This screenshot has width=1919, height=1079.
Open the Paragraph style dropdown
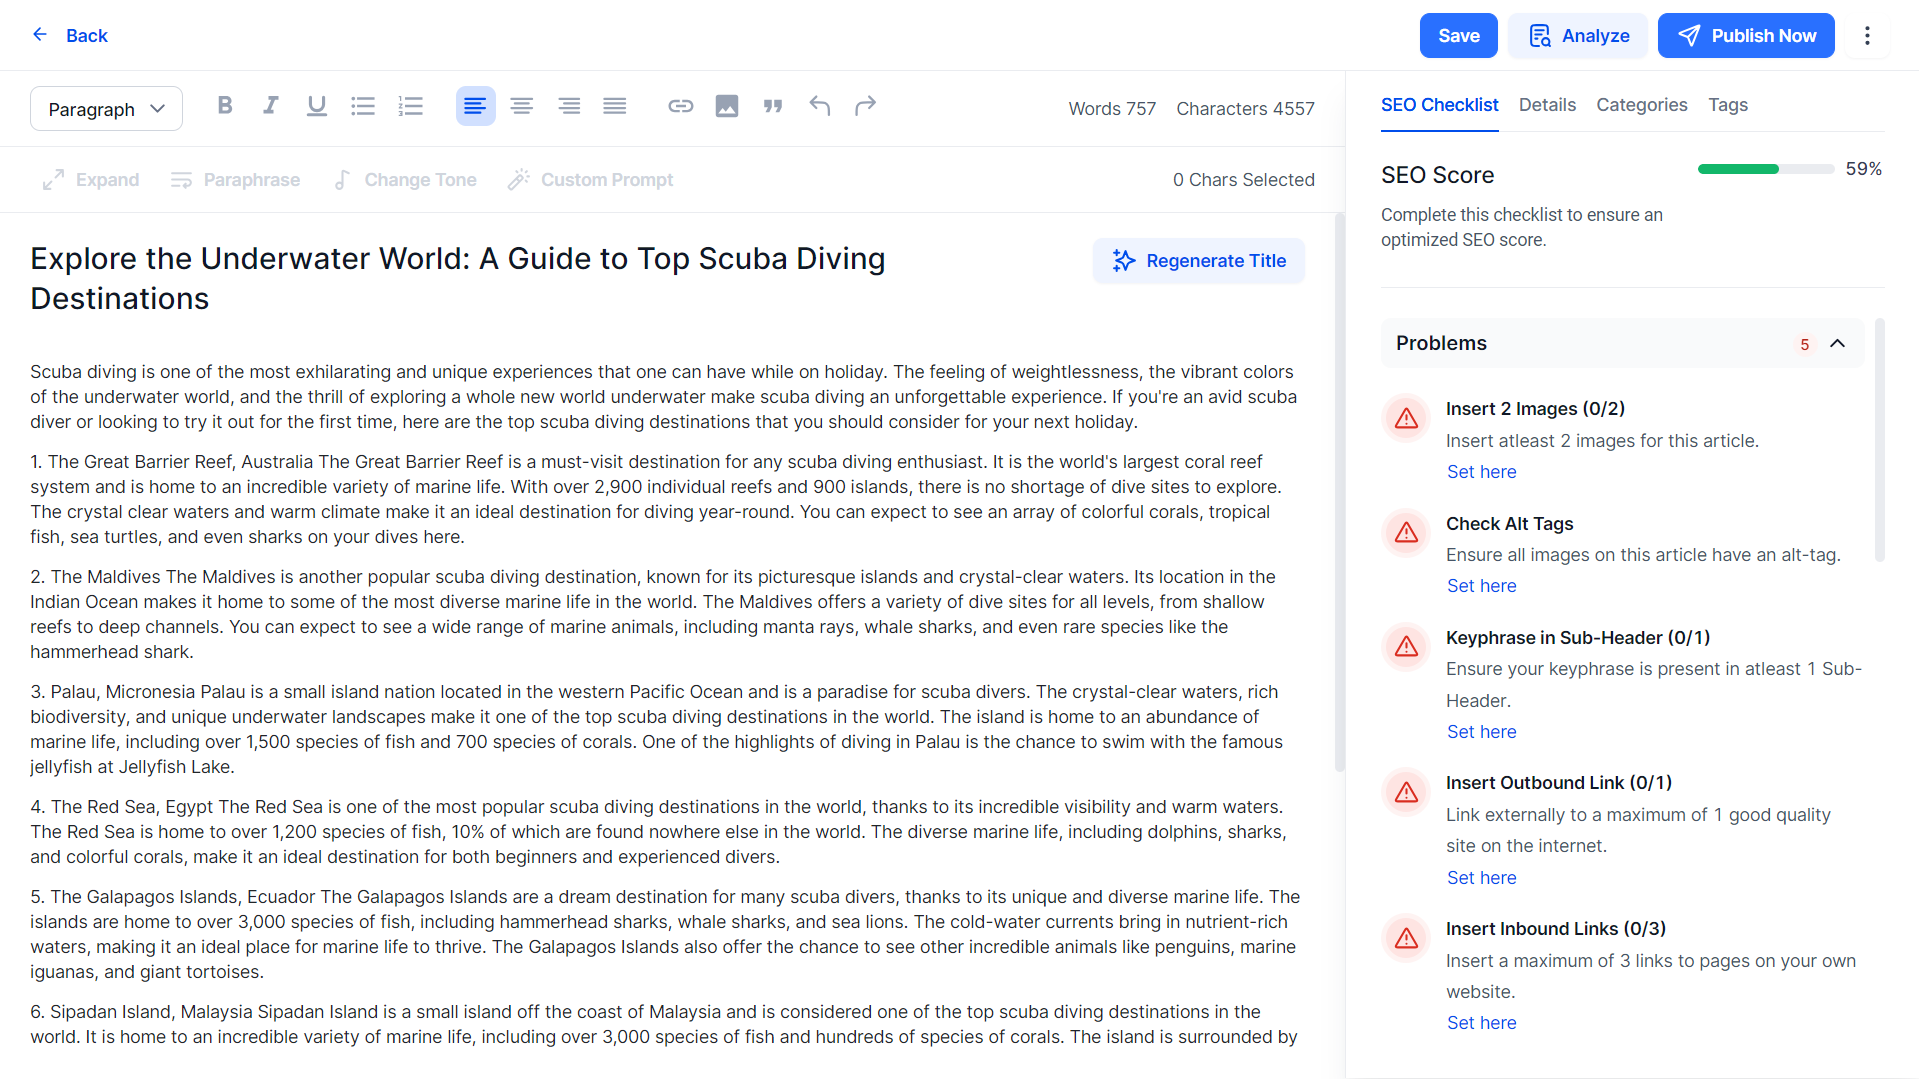pyautogui.click(x=106, y=109)
